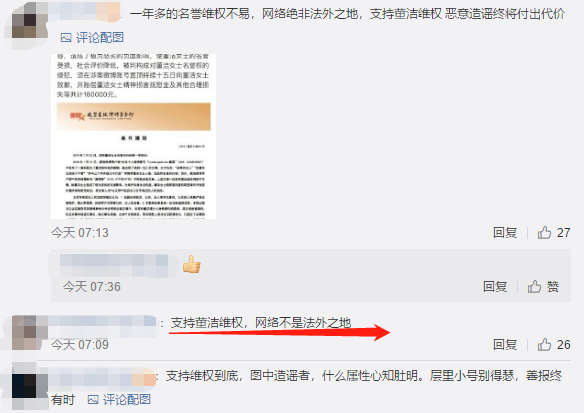Click the thumbs-up emoji in the reply
The width and height of the screenshot is (584, 413).
191,264
